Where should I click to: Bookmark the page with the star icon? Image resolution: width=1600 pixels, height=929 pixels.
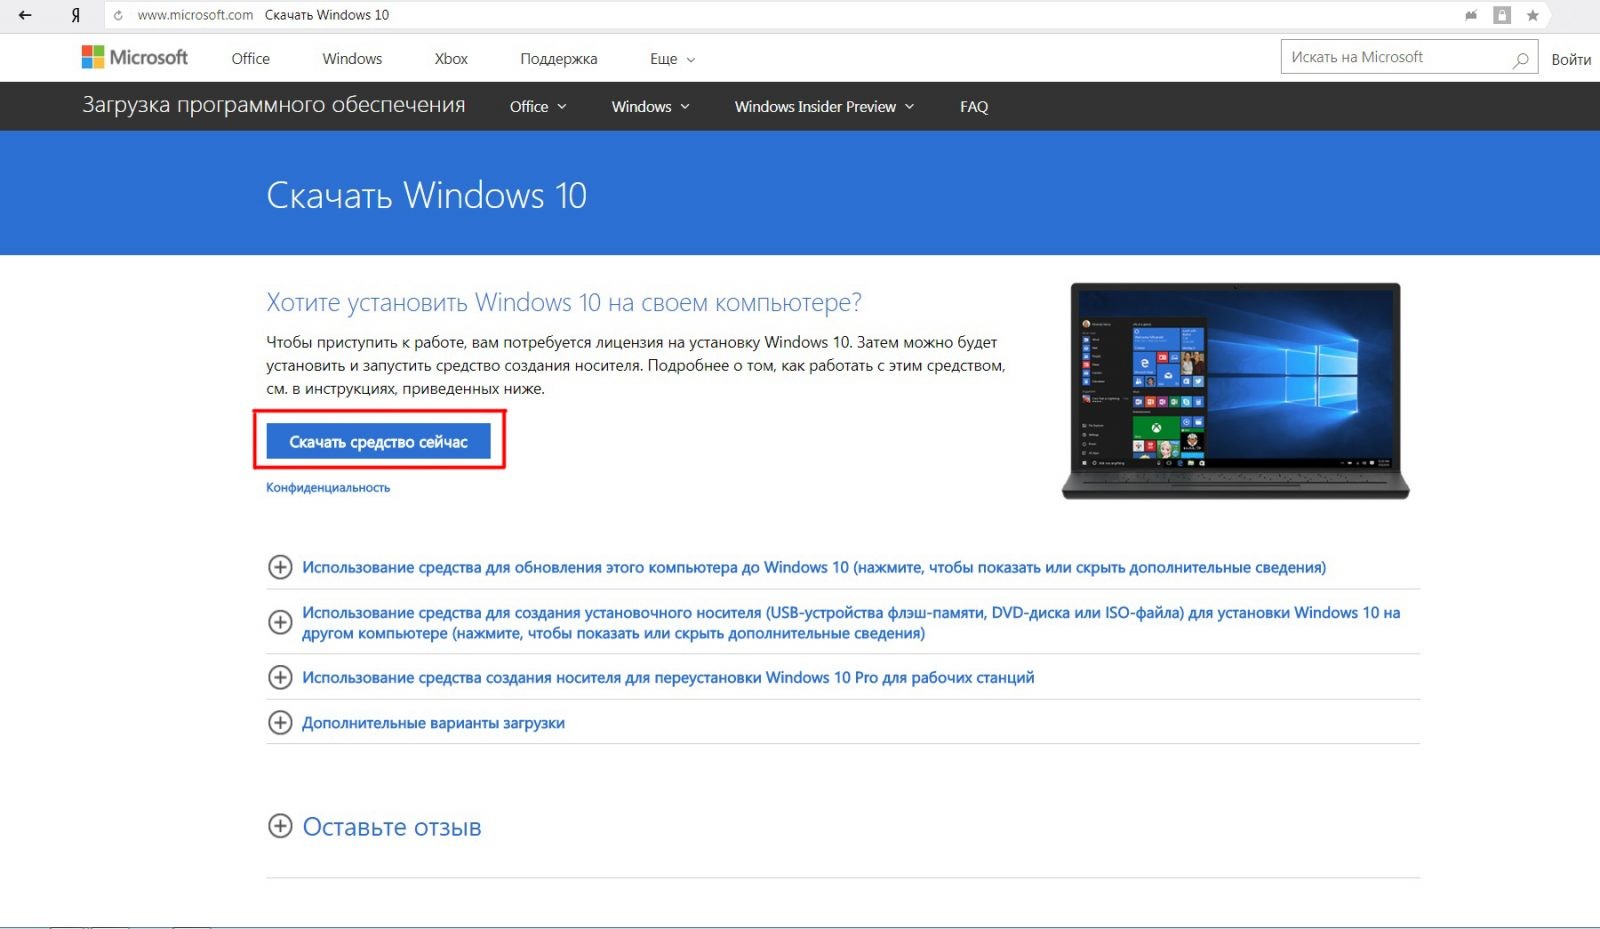[1532, 15]
